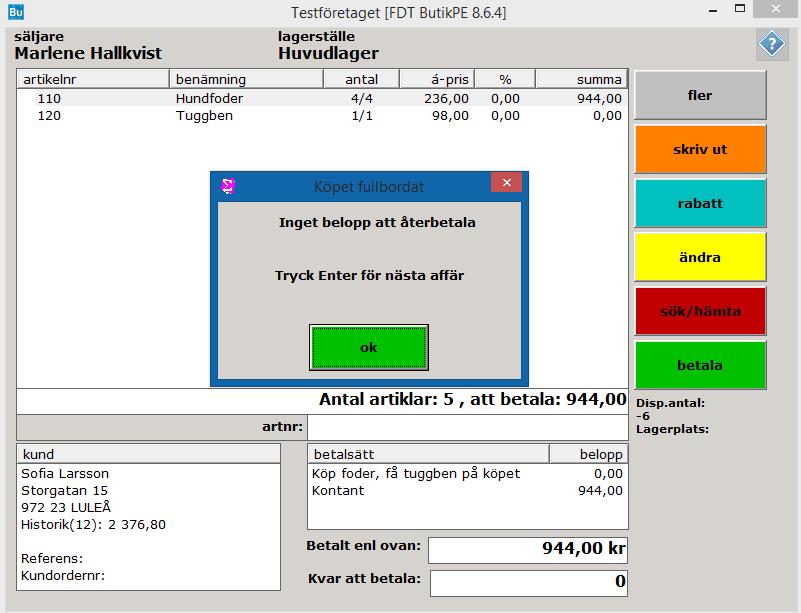Click the 4/4 quantity cell
Viewport: 801px width, 613px height.
(x=362, y=98)
